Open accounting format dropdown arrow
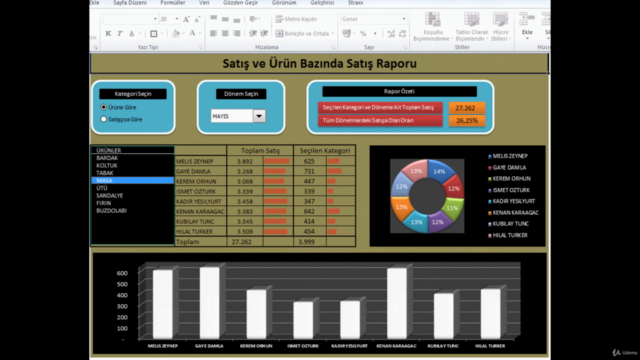640x360 pixels. pyautogui.click(x=354, y=33)
